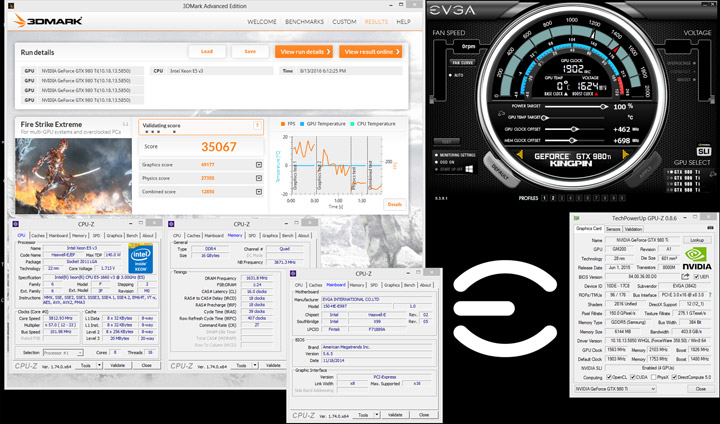Click CPU-Z Mainboard window title icon

pyautogui.click(x=293, y=273)
